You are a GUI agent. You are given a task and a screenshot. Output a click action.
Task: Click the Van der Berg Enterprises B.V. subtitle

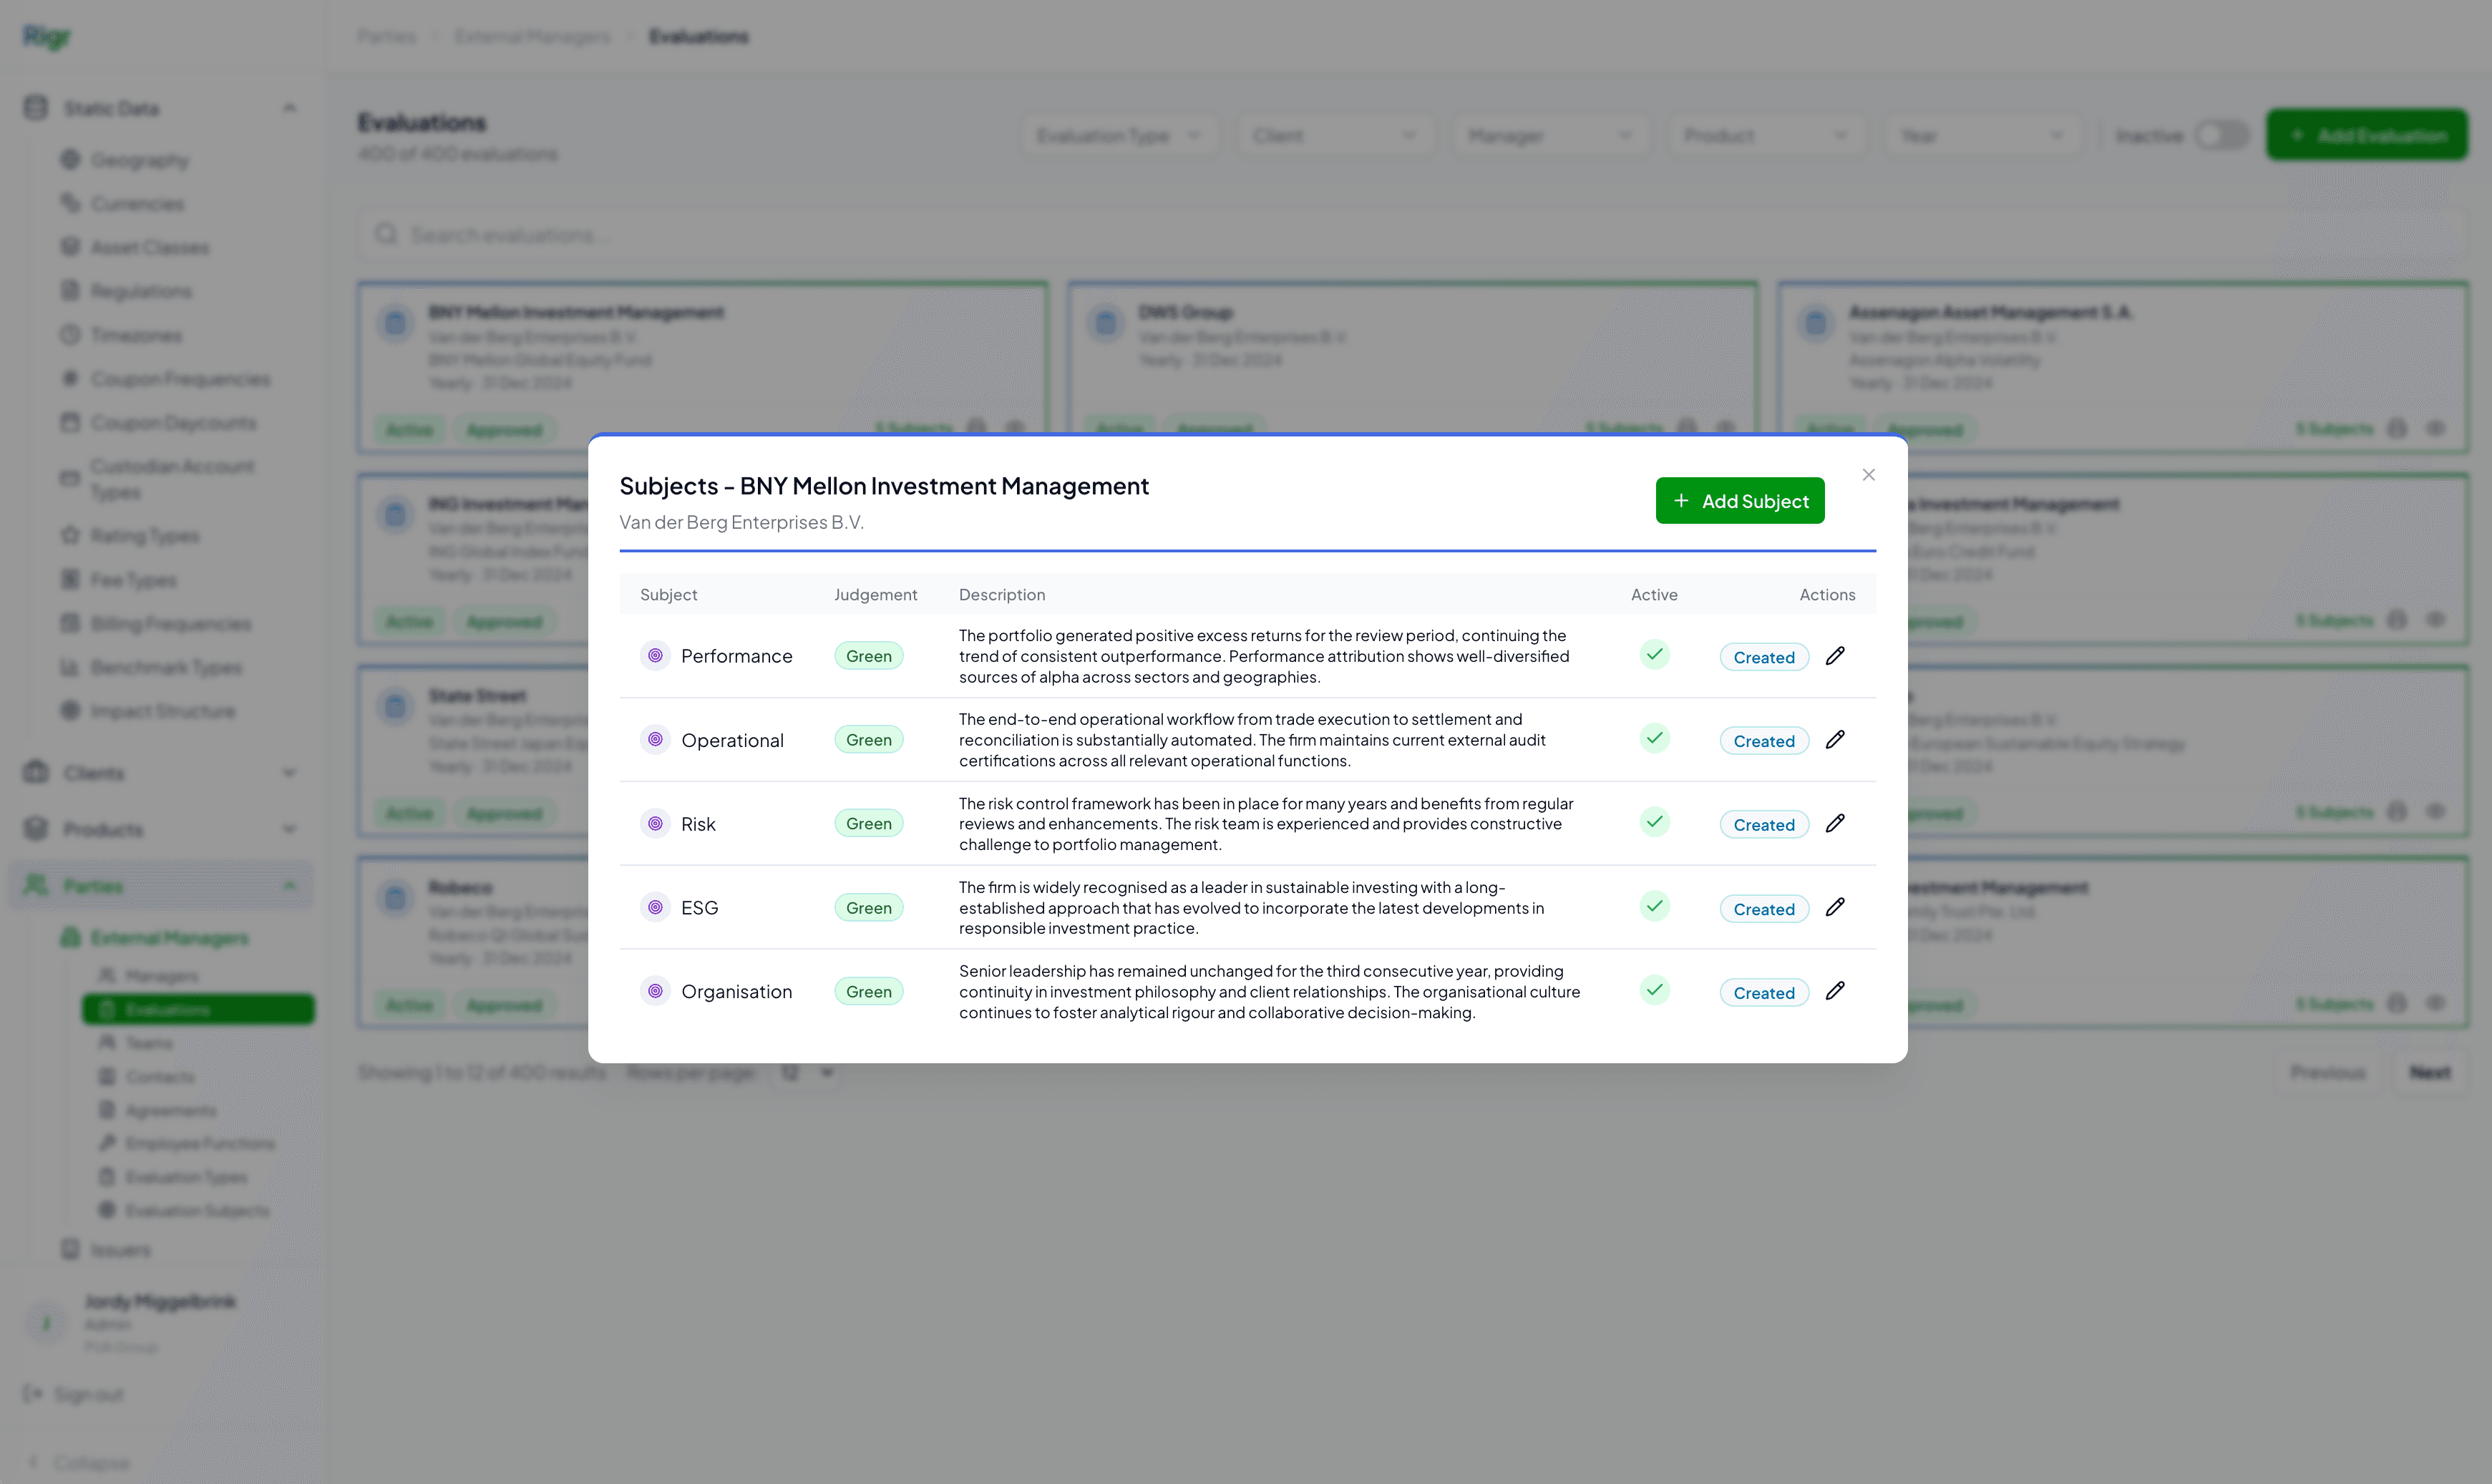click(741, 522)
